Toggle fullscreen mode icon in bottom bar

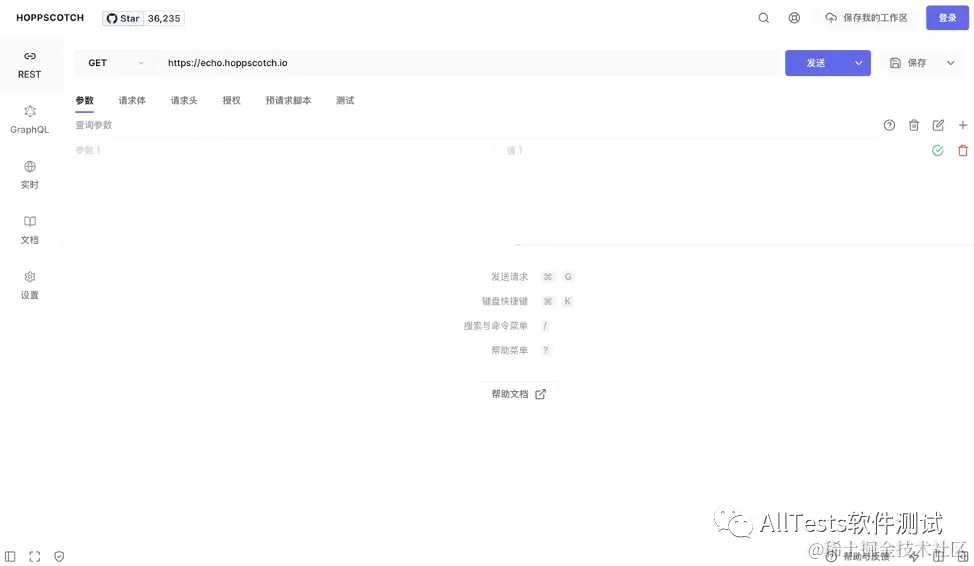(35, 557)
